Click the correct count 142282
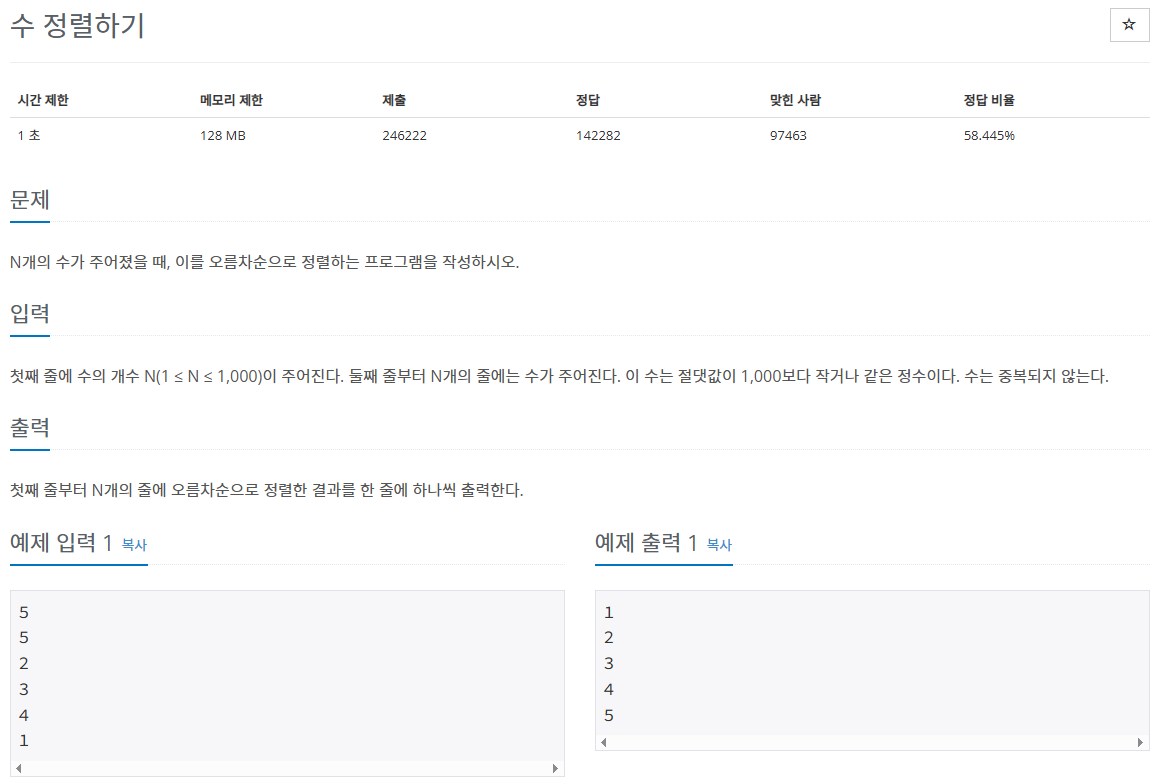This screenshot has width=1166, height=783. pyautogui.click(x=598, y=135)
